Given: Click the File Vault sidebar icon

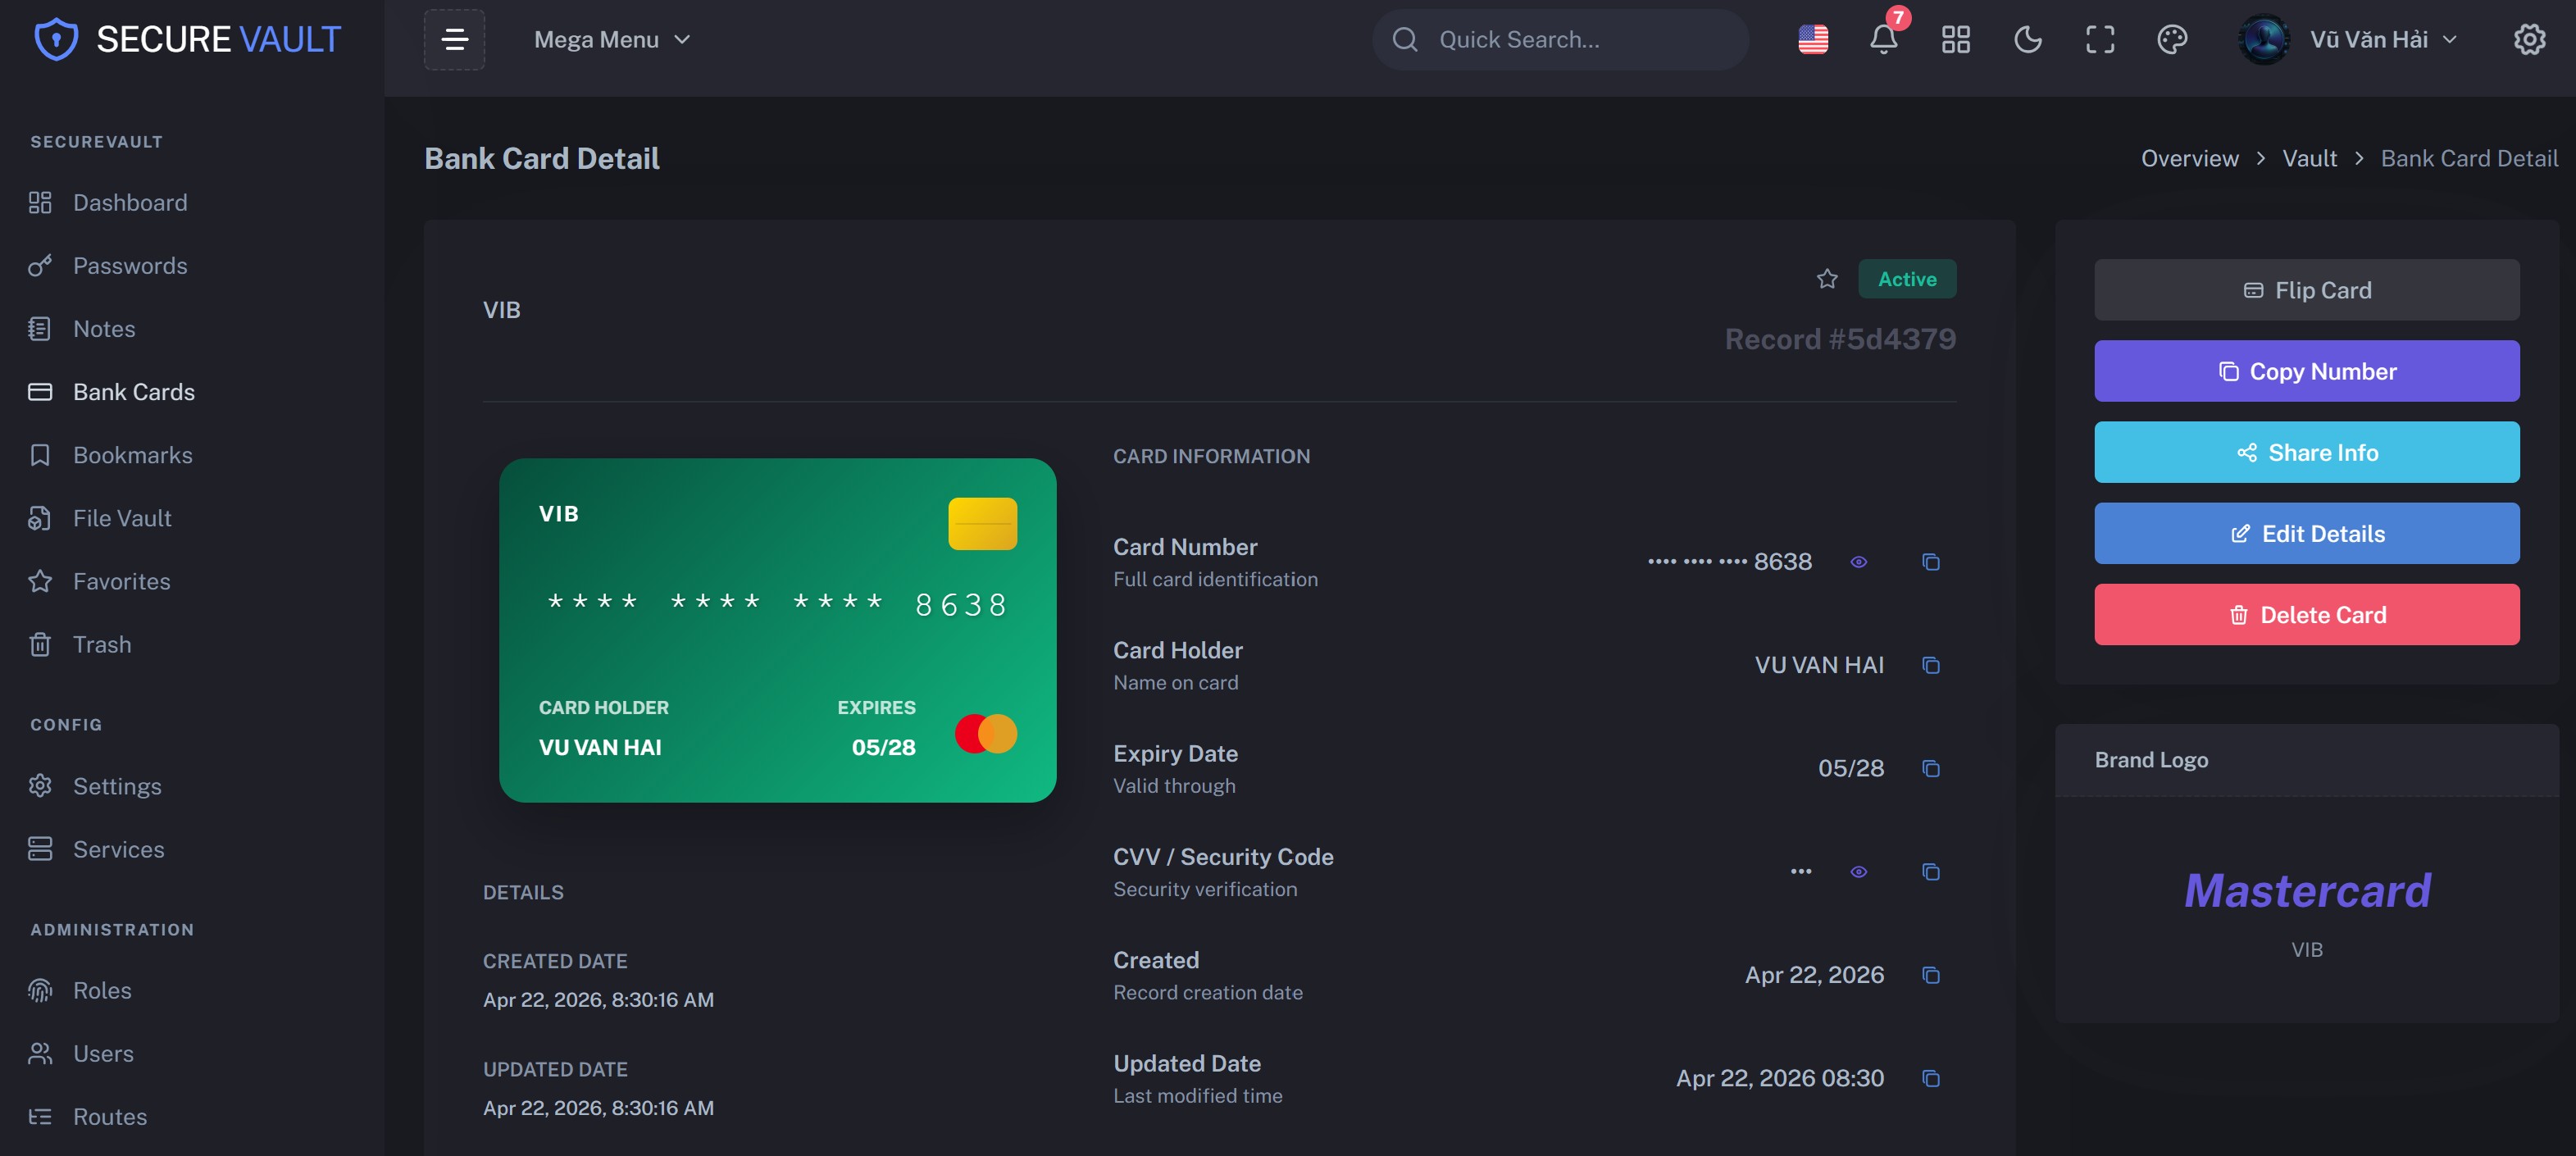Looking at the screenshot, I should [x=40, y=518].
